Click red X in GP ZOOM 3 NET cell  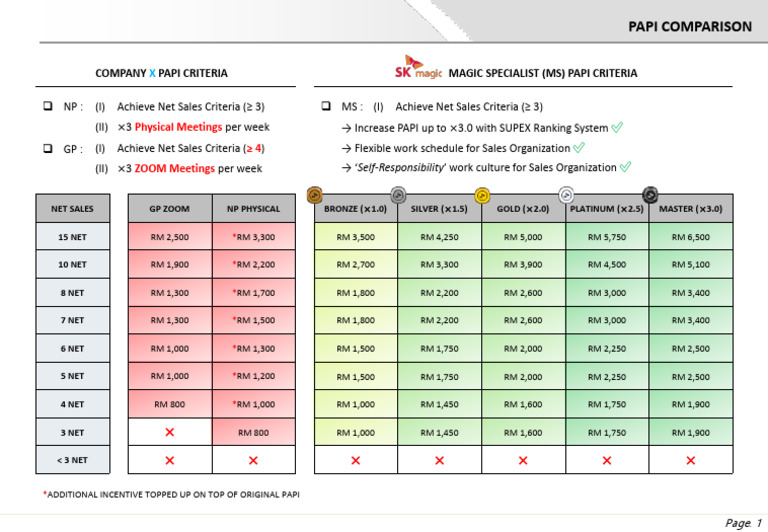coord(170,432)
